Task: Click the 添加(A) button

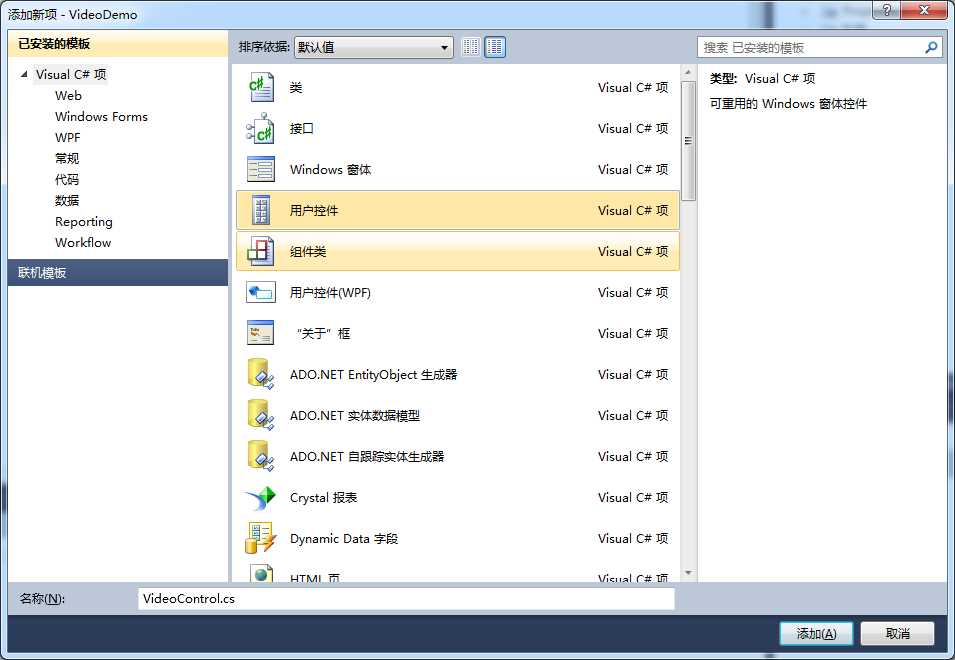Action: pyautogui.click(x=816, y=634)
